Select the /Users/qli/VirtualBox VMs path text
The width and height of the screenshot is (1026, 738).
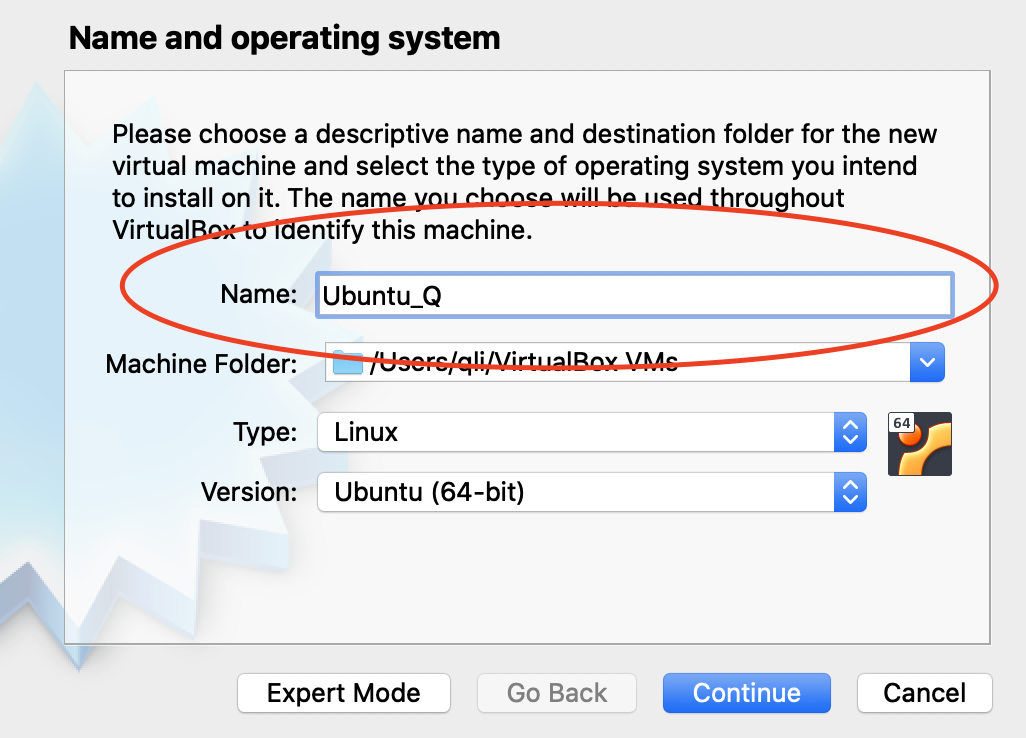[523, 362]
